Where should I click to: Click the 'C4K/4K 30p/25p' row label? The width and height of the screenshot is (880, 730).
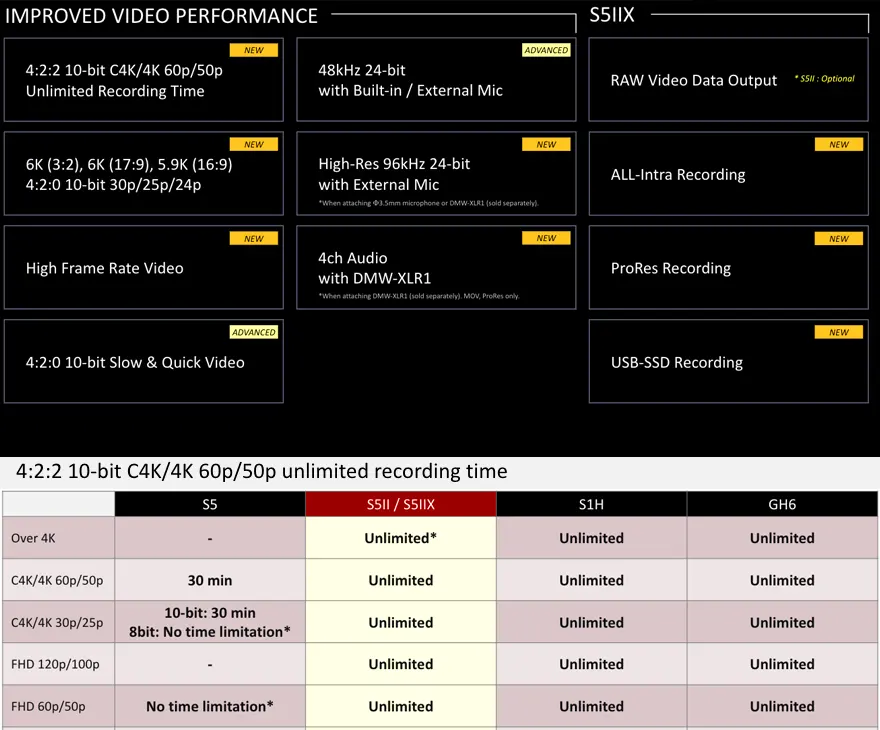click(x=57, y=622)
